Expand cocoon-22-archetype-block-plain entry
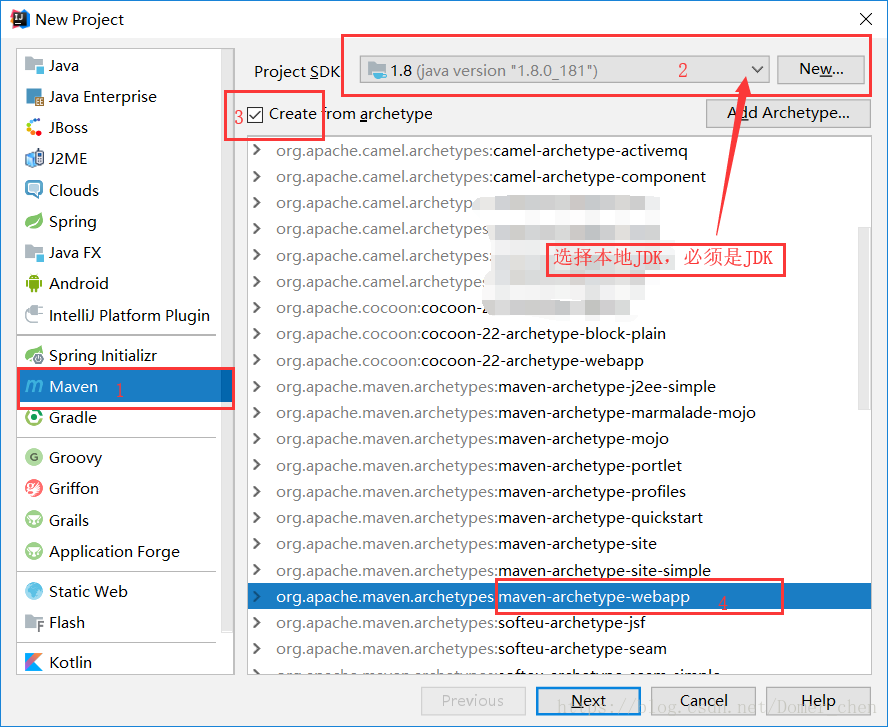The height and width of the screenshot is (727, 888). pyautogui.click(x=257, y=333)
